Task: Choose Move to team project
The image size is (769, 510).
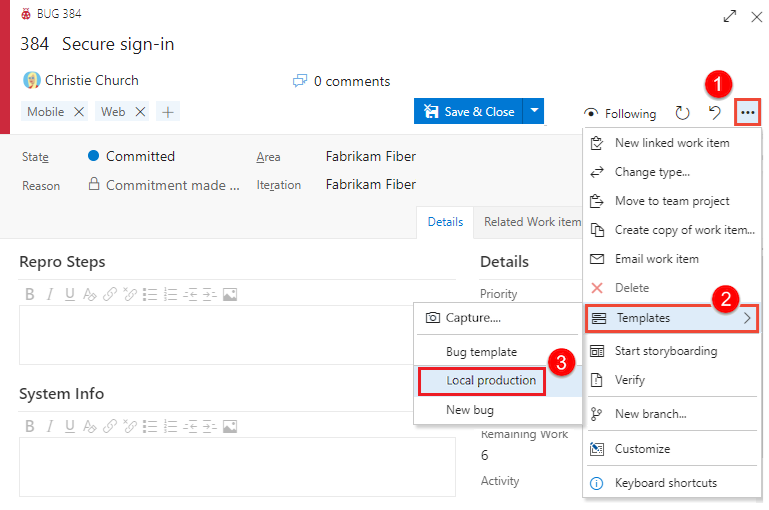Action: pos(672,201)
